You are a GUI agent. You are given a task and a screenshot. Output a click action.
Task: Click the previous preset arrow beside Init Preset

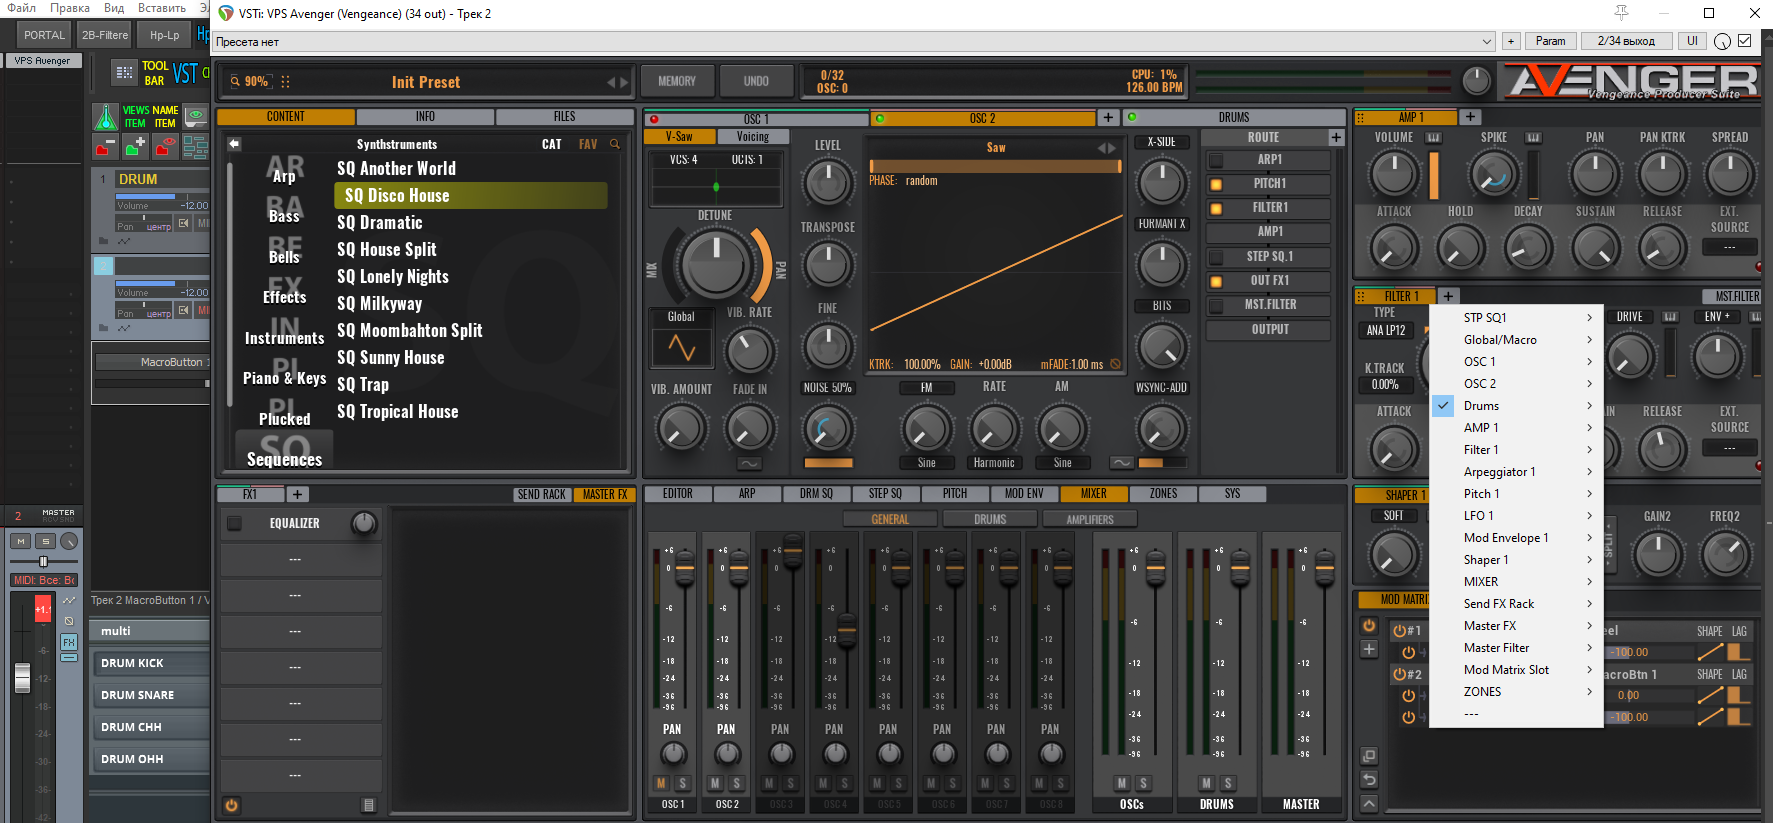click(611, 82)
